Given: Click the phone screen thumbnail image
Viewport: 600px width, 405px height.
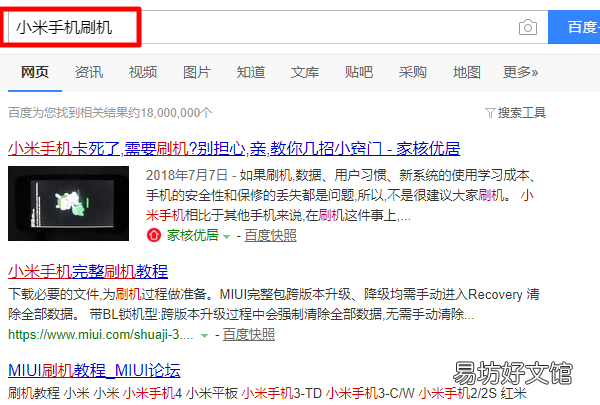Looking at the screenshot, I should click(x=68, y=203).
